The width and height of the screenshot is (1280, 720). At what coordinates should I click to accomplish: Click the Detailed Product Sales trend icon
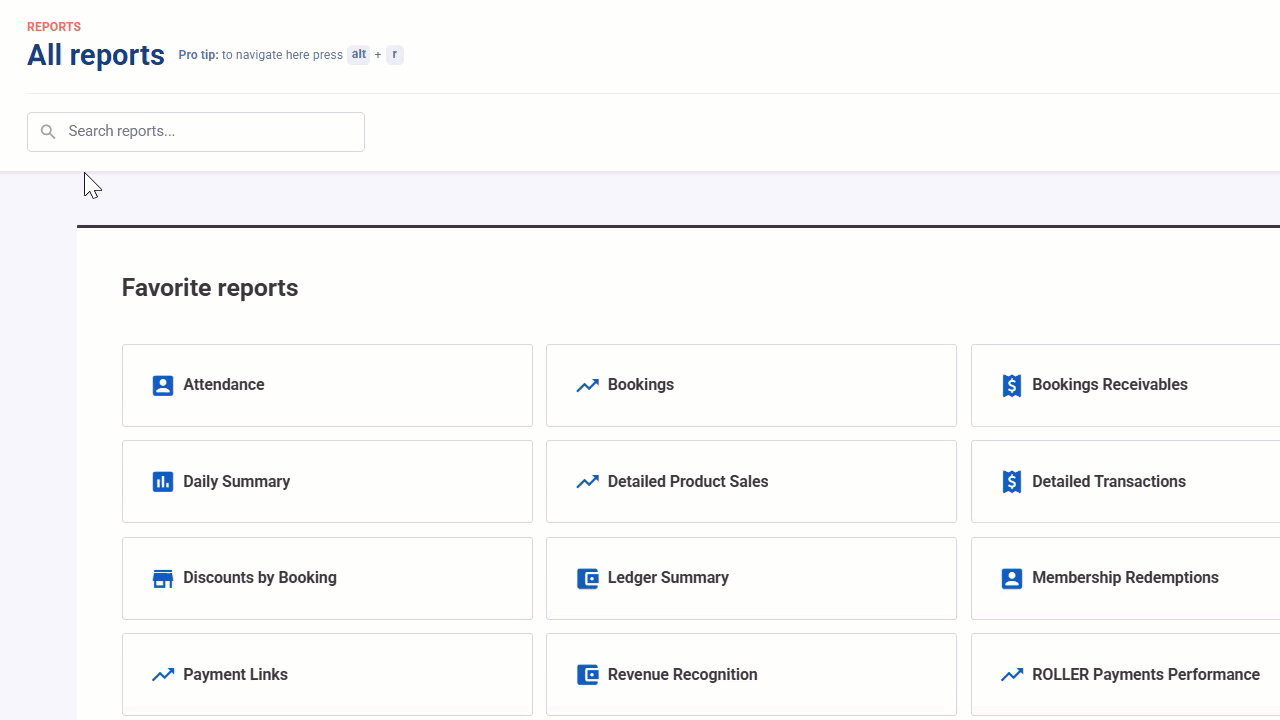point(587,482)
